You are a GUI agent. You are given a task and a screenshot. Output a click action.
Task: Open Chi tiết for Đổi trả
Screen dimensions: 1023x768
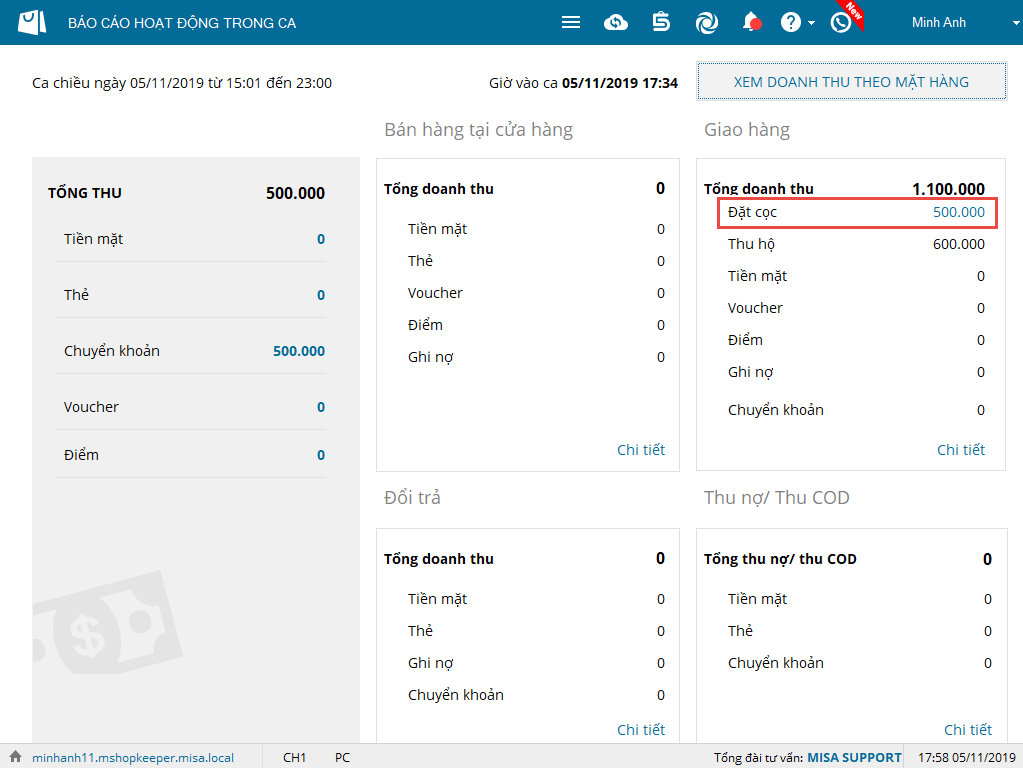coord(641,730)
